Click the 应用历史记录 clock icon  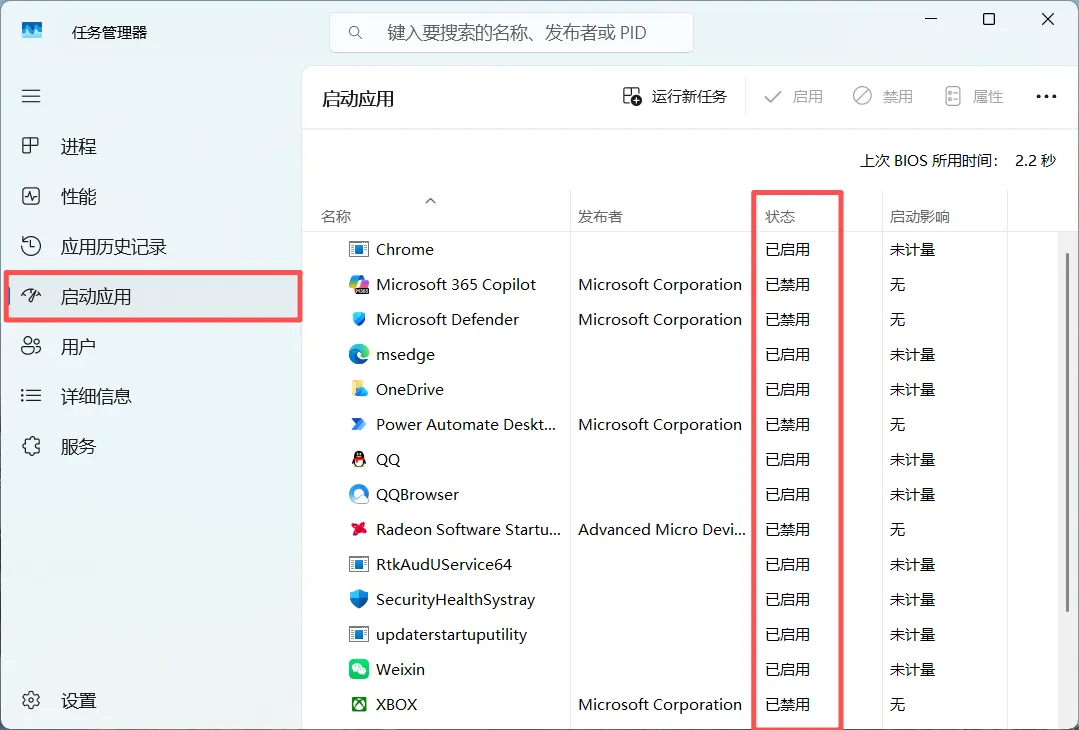point(31,246)
